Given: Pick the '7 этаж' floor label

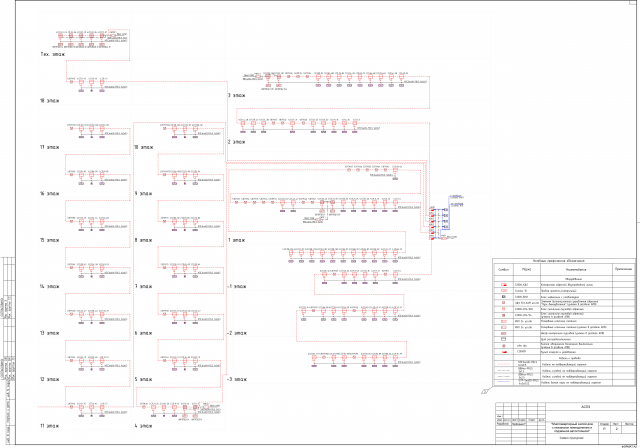Looking at the screenshot, I should (x=144, y=286).
